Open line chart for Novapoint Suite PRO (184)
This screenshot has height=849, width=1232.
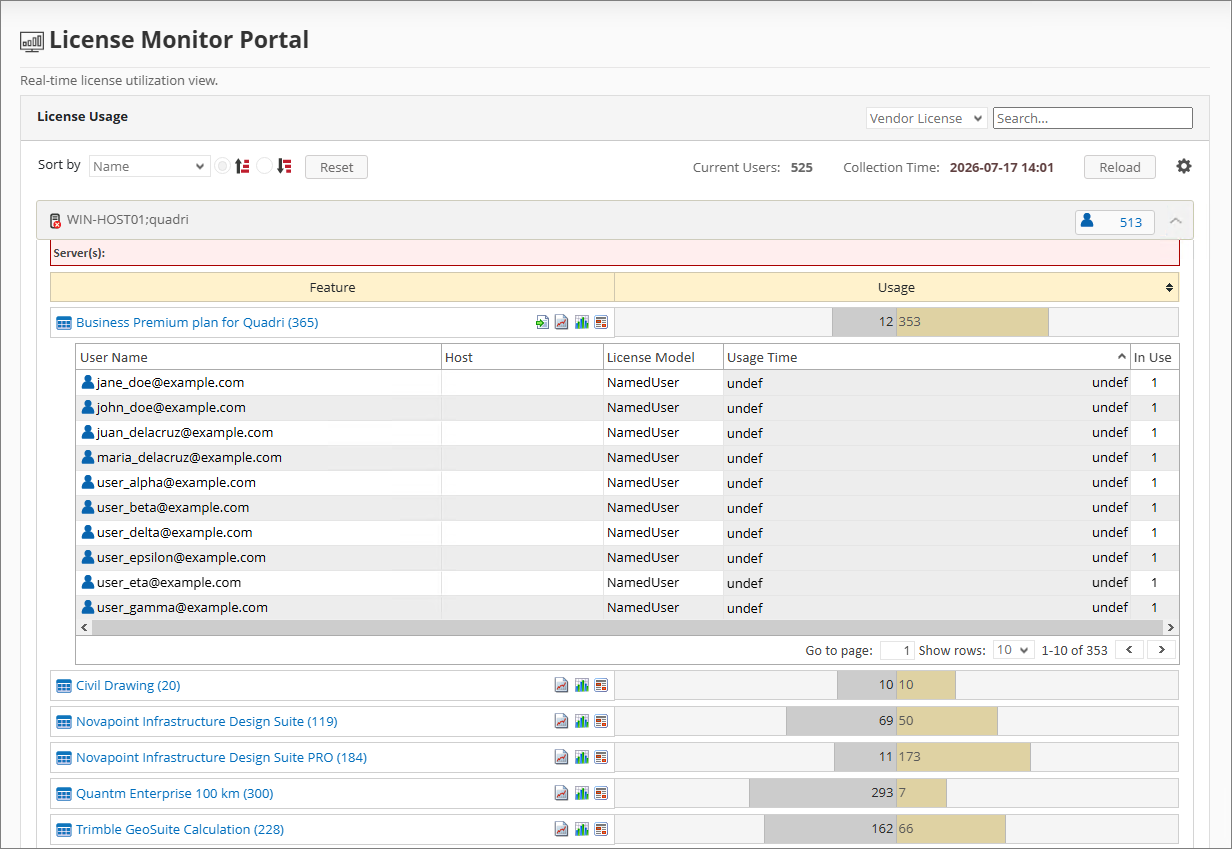point(562,757)
